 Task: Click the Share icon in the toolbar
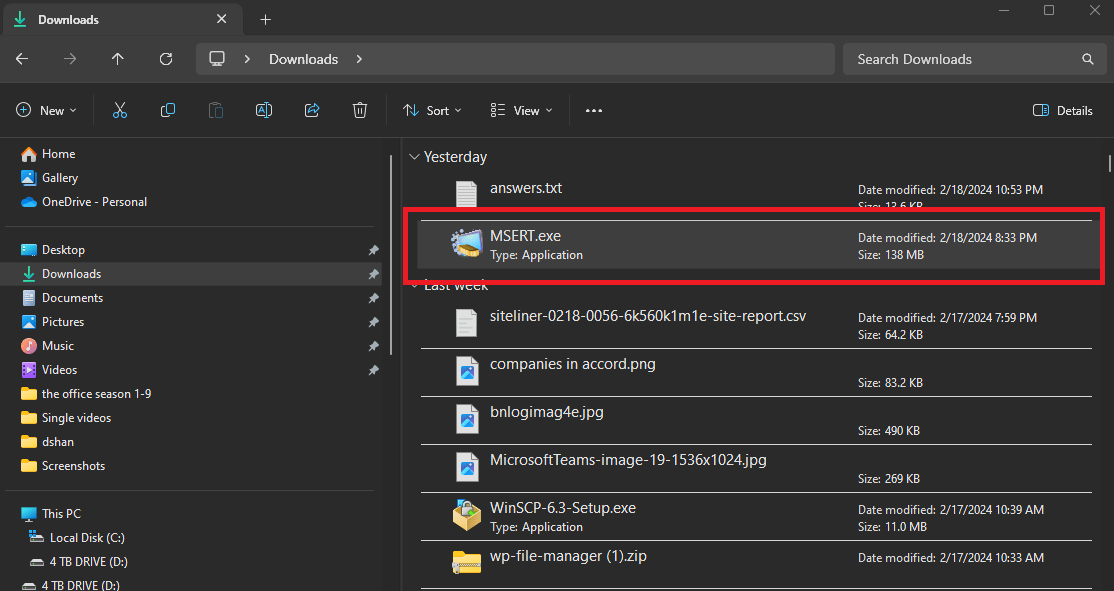pos(311,110)
